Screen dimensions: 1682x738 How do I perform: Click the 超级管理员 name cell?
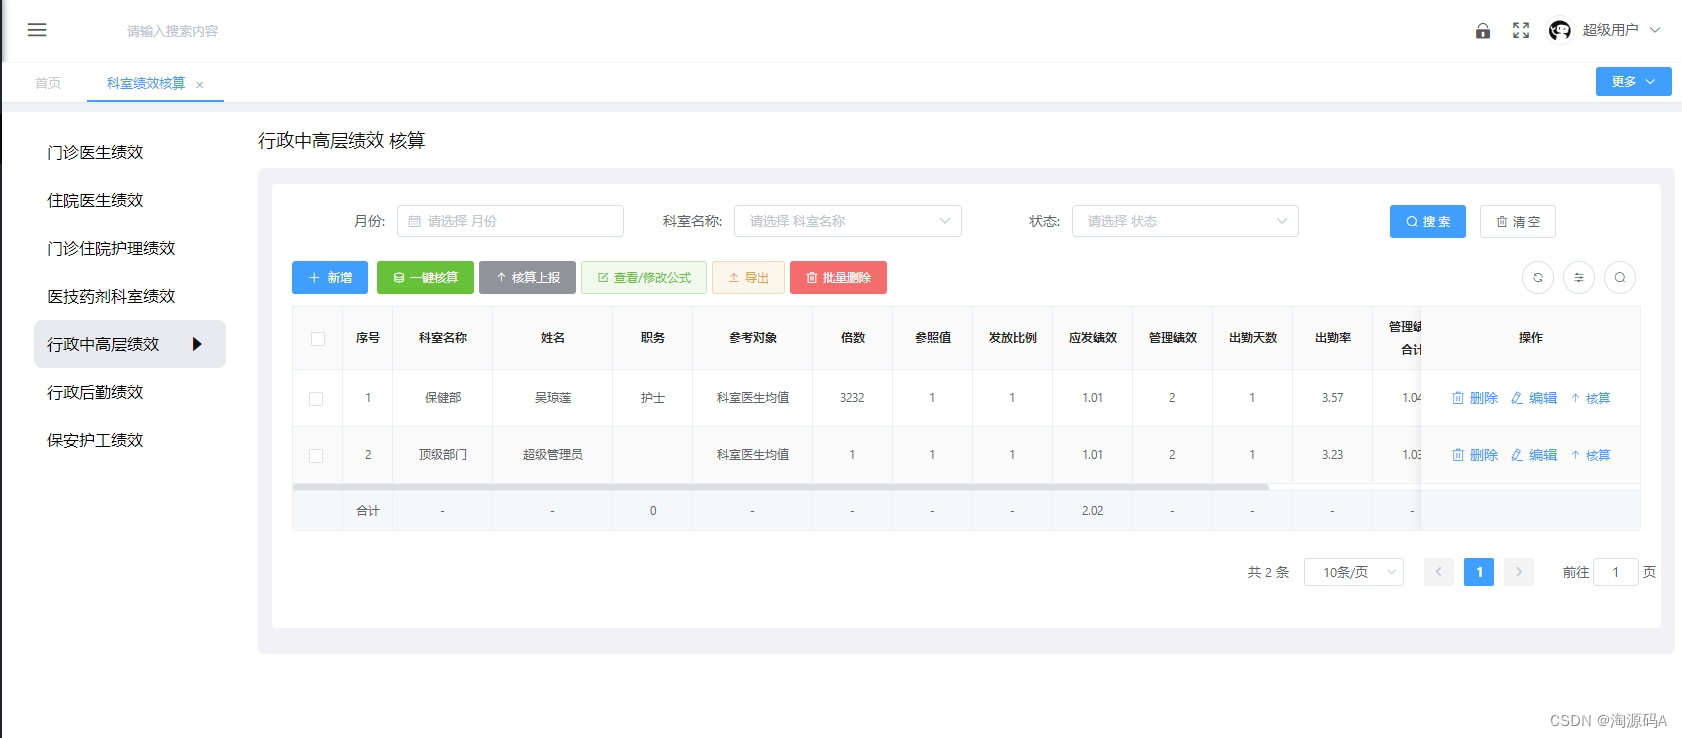(x=553, y=455)
